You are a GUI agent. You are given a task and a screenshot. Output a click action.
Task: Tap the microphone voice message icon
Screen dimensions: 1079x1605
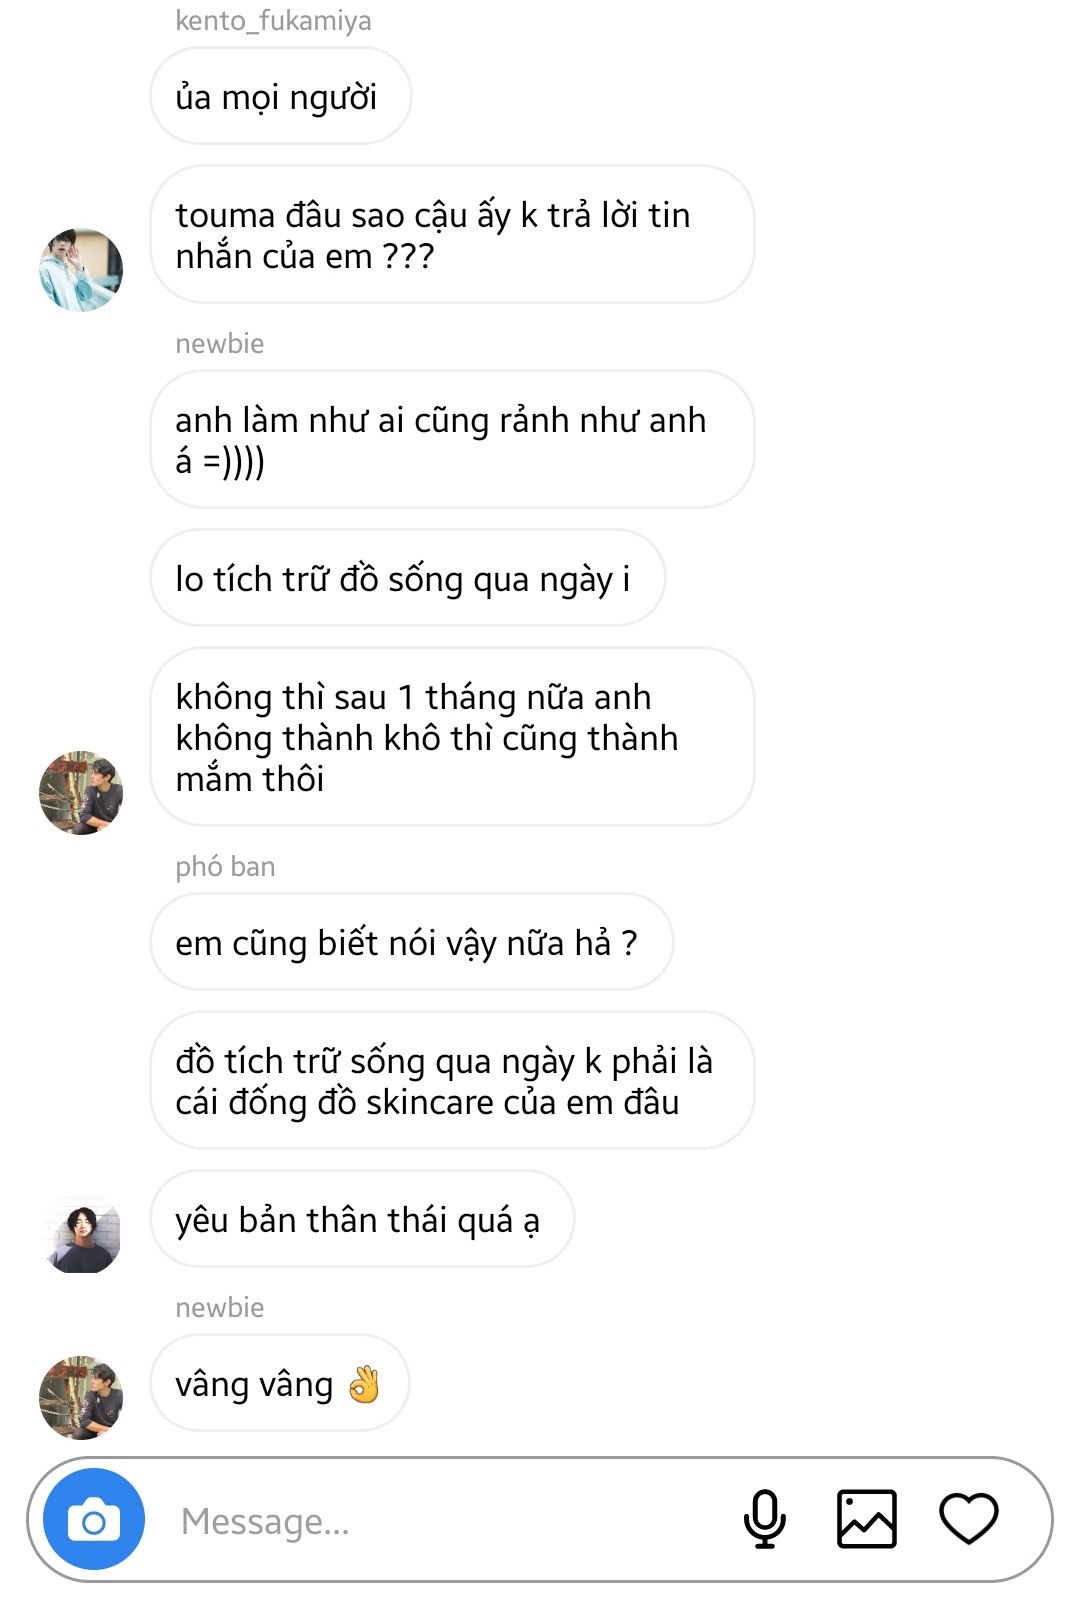(765, 1520)
